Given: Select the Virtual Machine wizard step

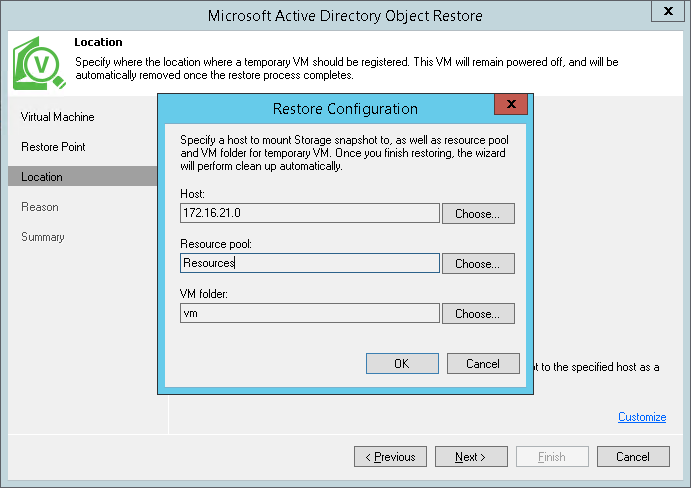Looking at the screenshot, I should coord(58,117).
